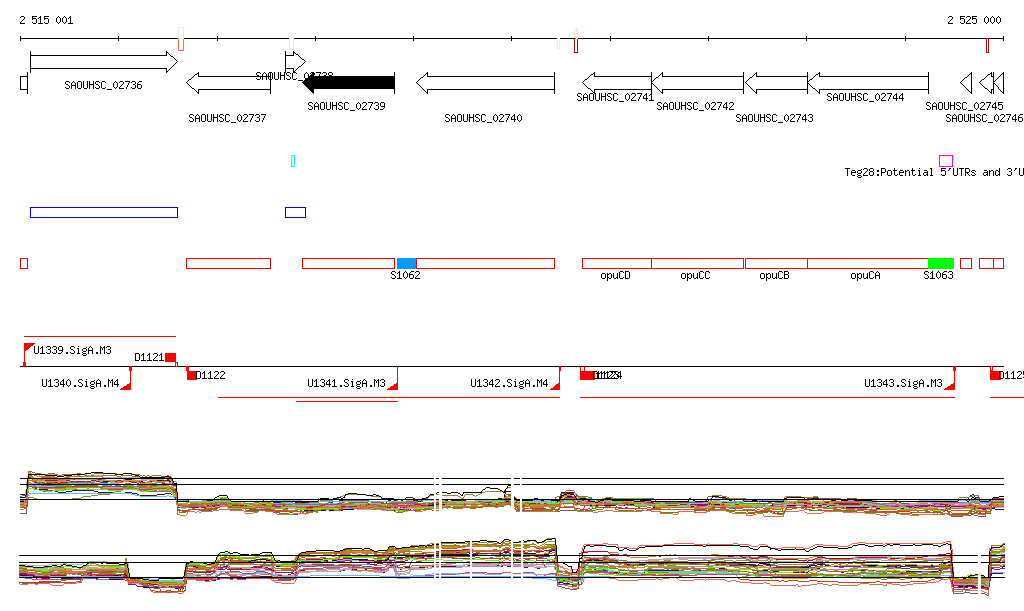Click the blue S1062 segment
Image resolution: width=1024 pixels, height=611 pixels.
pyautogui.click(x=406, y=263)
